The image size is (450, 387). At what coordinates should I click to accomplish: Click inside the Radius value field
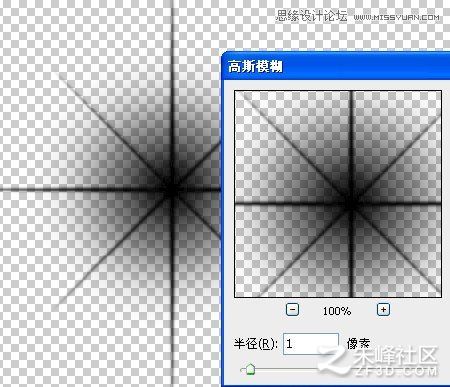tap(311, 344)
